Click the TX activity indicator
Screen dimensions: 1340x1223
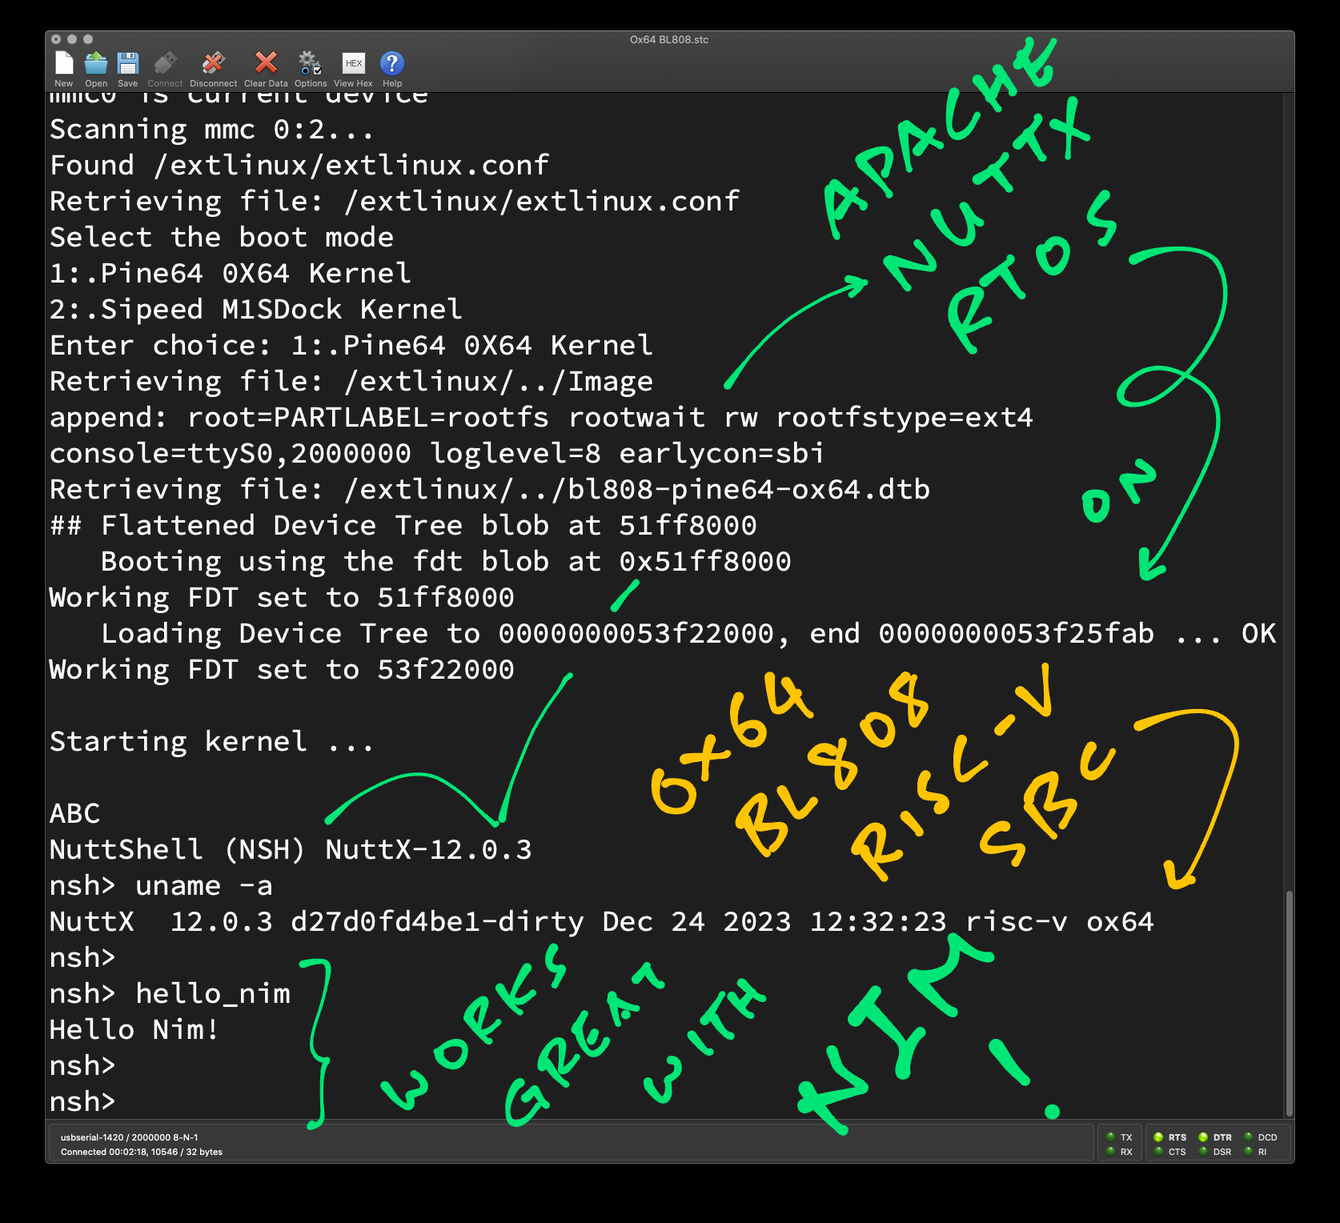pyautogui.click(x=1111, y=1137)
